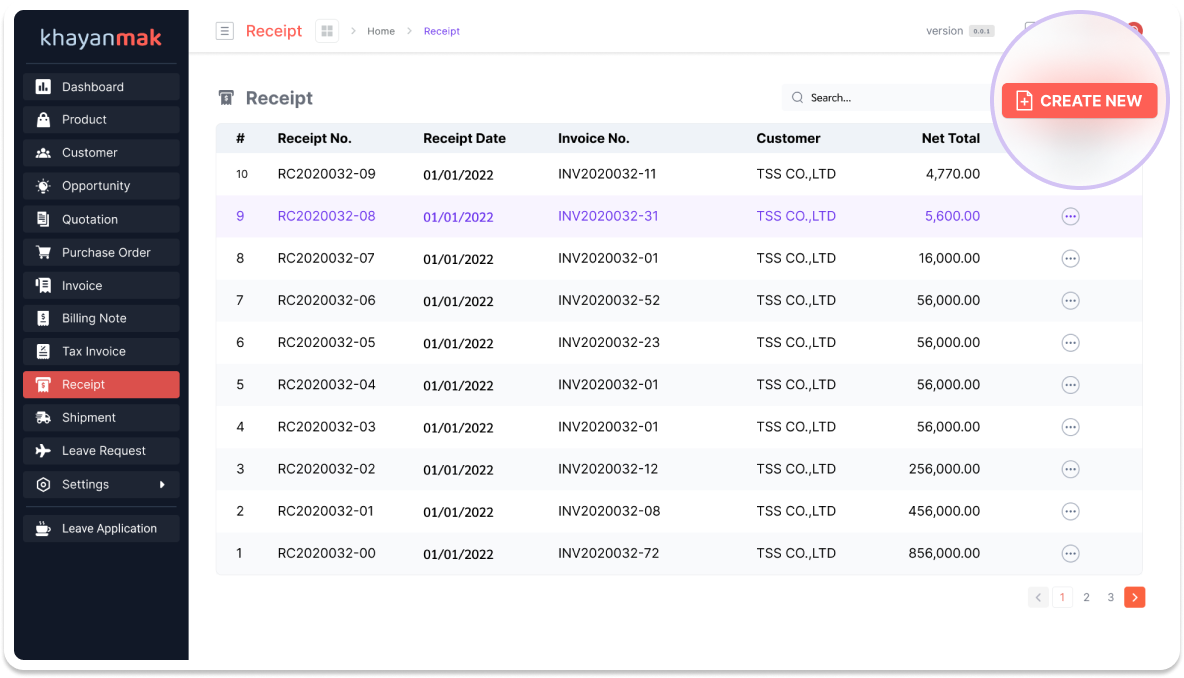This screenshot has width=1184, height=678.
Task: Click the Product bag icon in sidebar
Action: point(43,120)
